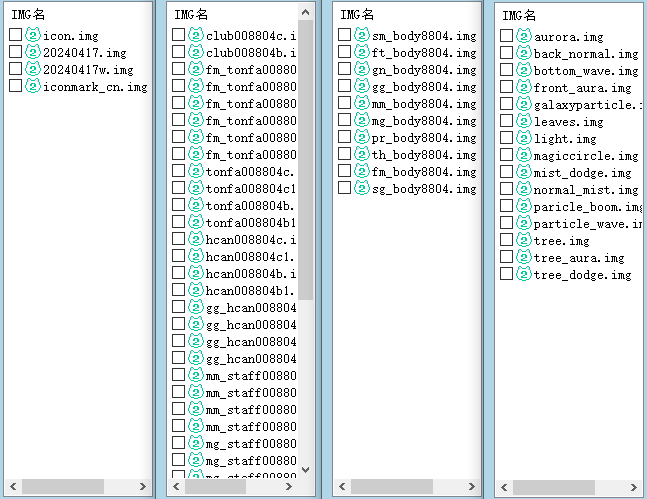This screenshot has height=499, width=647.
Task: Click the first panel's horizontal scroll left arrow
Action: [11, 486]
